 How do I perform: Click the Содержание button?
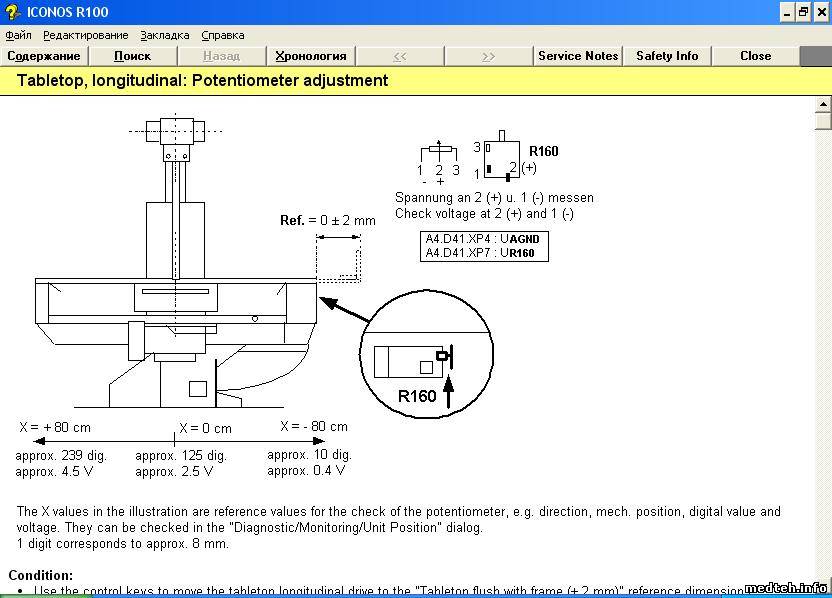coord(44,56)
